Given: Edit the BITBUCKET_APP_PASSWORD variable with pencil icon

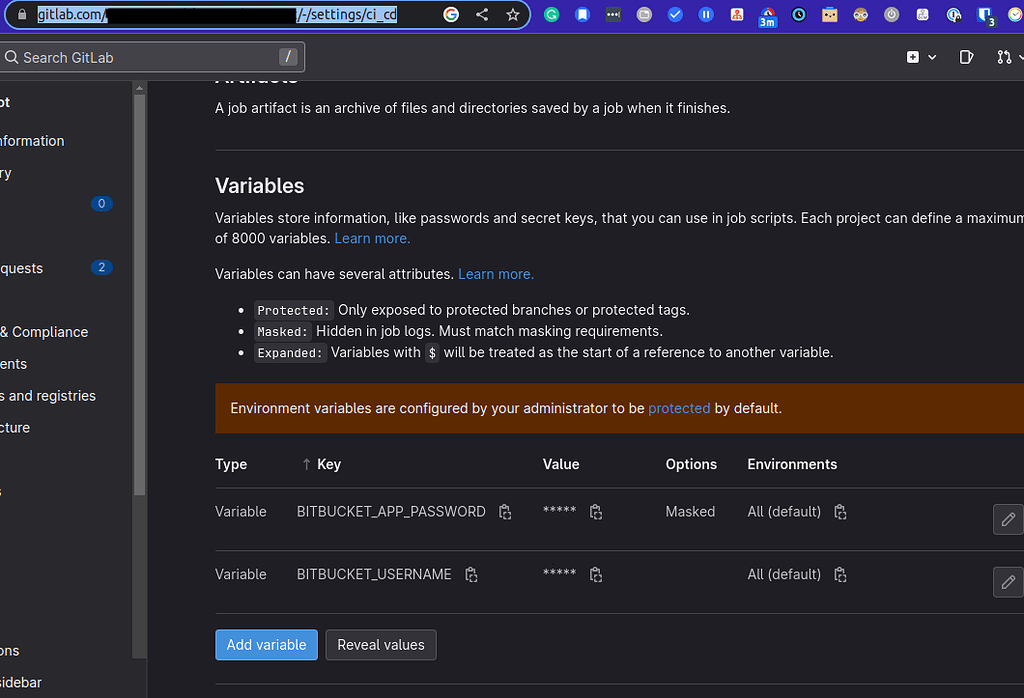Looking at the screenshot, I should 1008,519.
